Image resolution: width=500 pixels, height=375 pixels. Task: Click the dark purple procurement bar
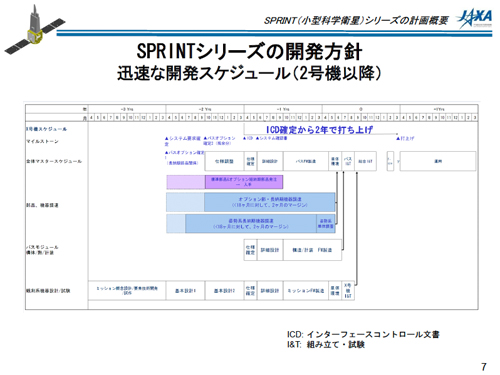coord(244,182)
